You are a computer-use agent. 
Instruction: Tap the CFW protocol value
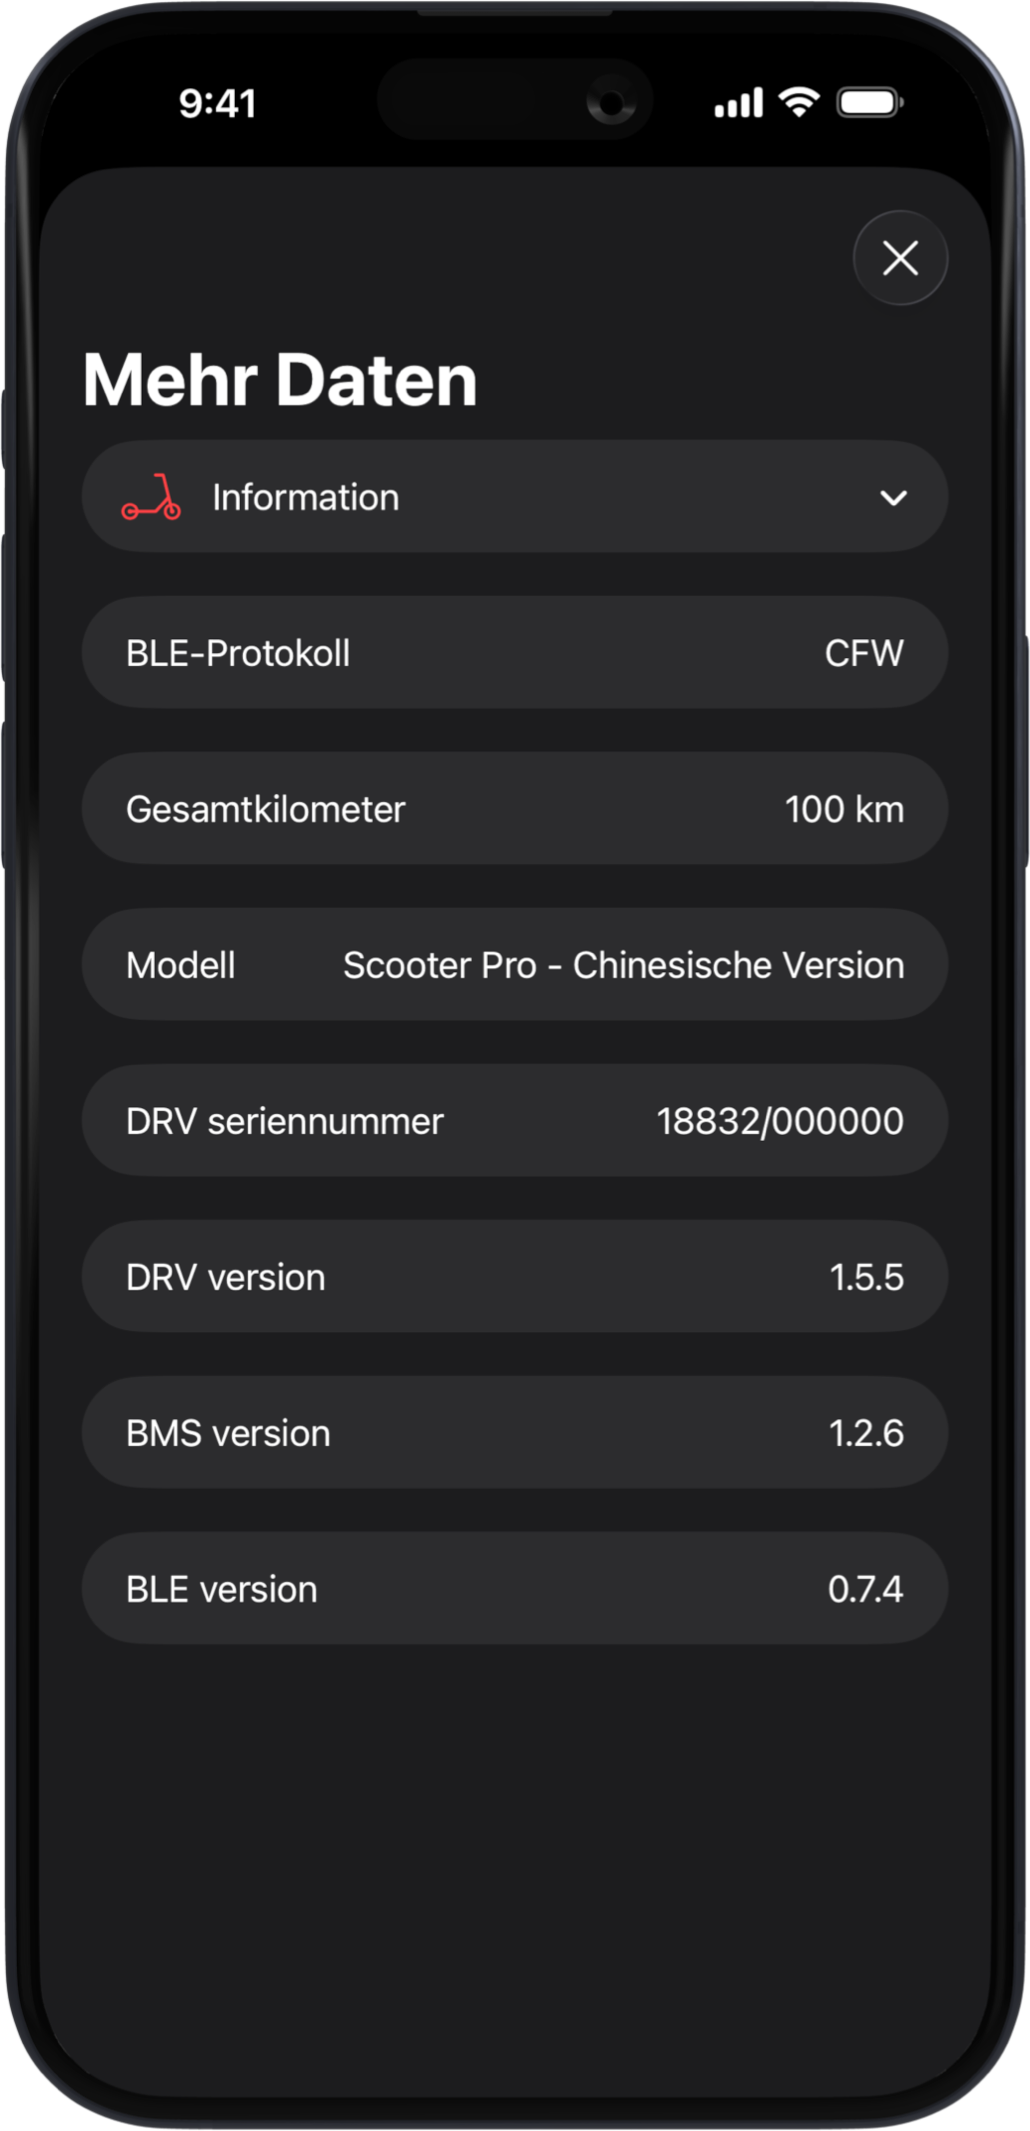(864, 654)
